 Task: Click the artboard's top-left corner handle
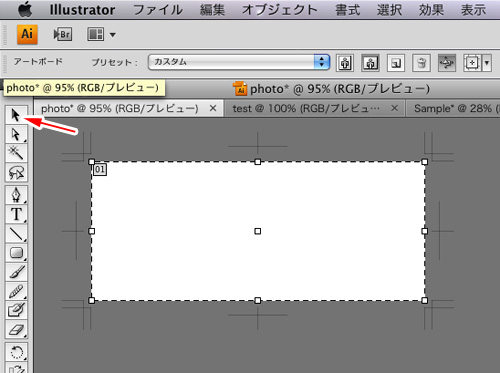(x=92, y=162)
